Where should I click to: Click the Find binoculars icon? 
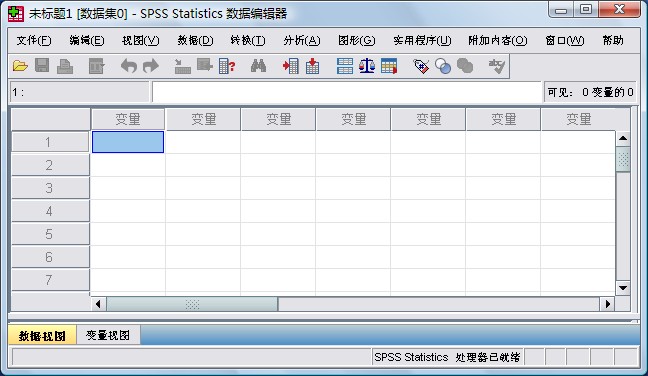pyautogui.click(x=258, y=66)
